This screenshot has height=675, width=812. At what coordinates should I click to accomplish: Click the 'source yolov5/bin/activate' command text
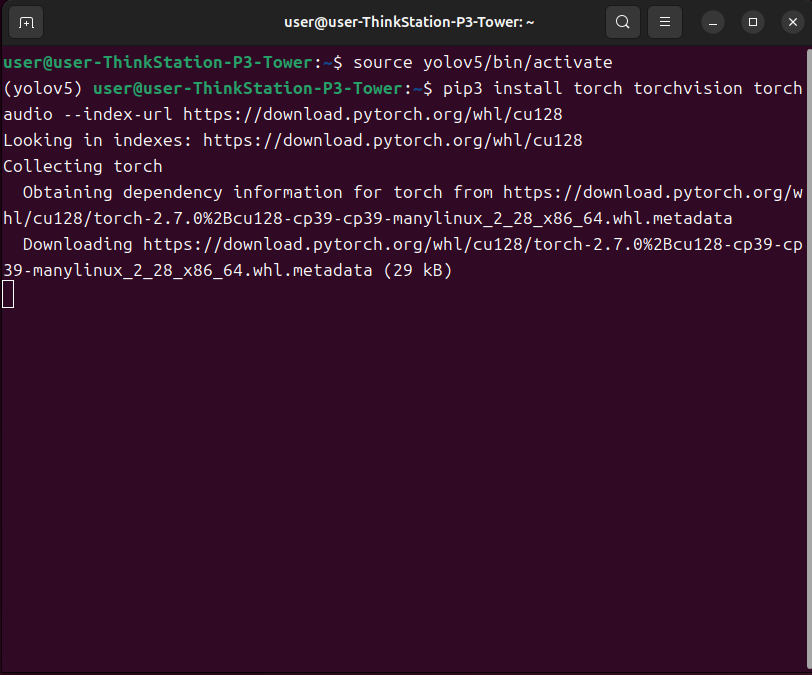pyautogui.click(x=483, y=63)
